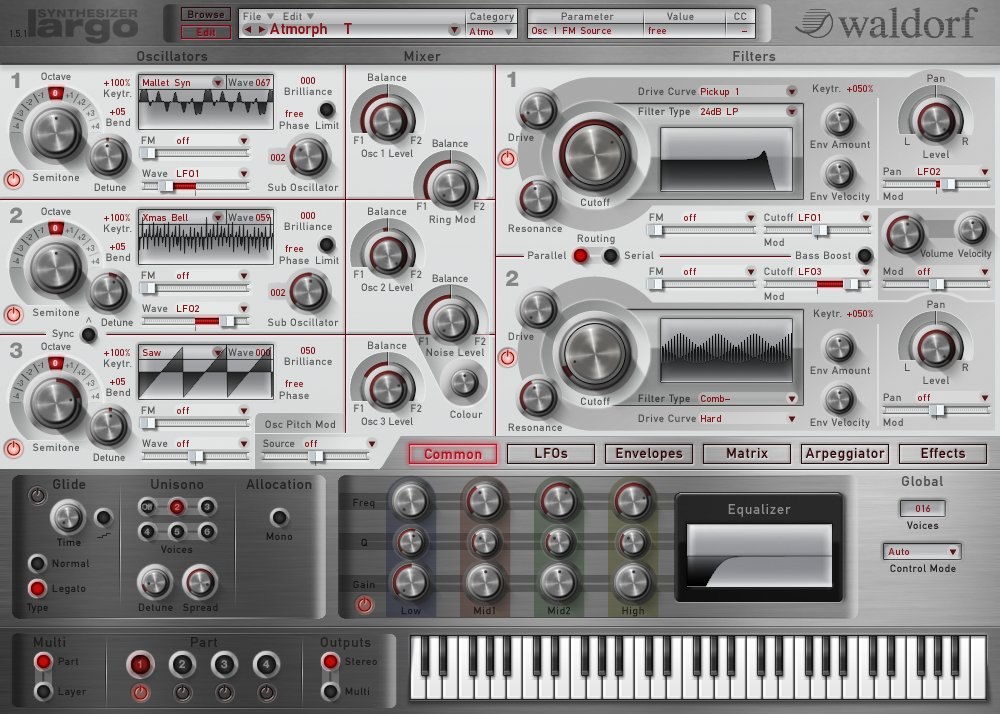Toggle Filter 1 power button
The image size is (1000, 714).
(508, 158)
